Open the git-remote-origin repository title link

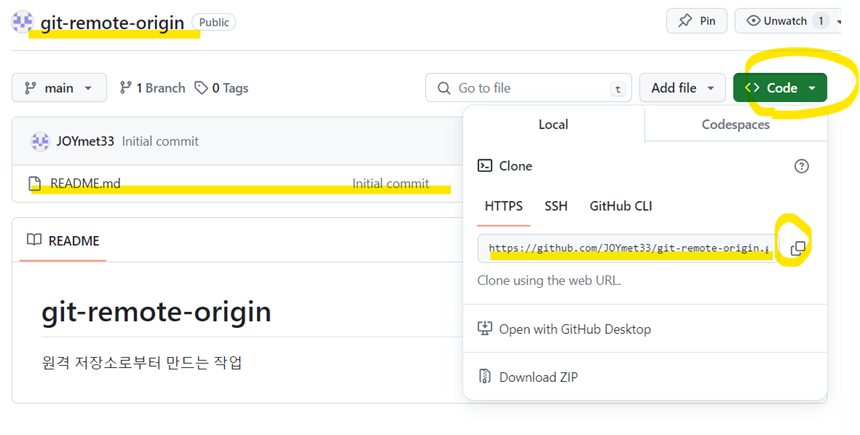click(x=112, y=22)
